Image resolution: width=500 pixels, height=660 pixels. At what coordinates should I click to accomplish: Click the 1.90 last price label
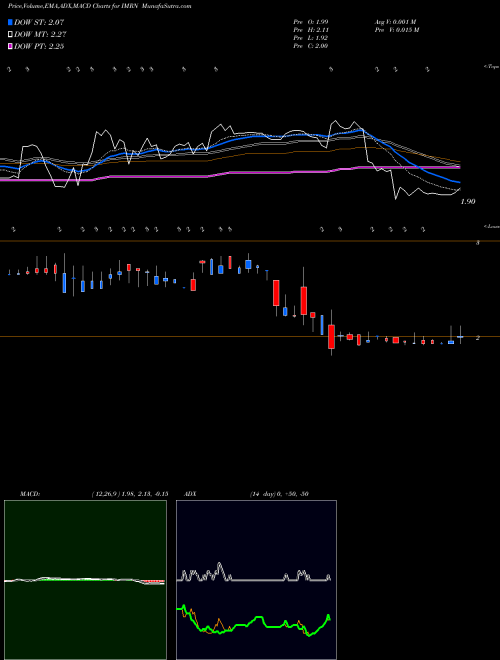tap(468, 202)
